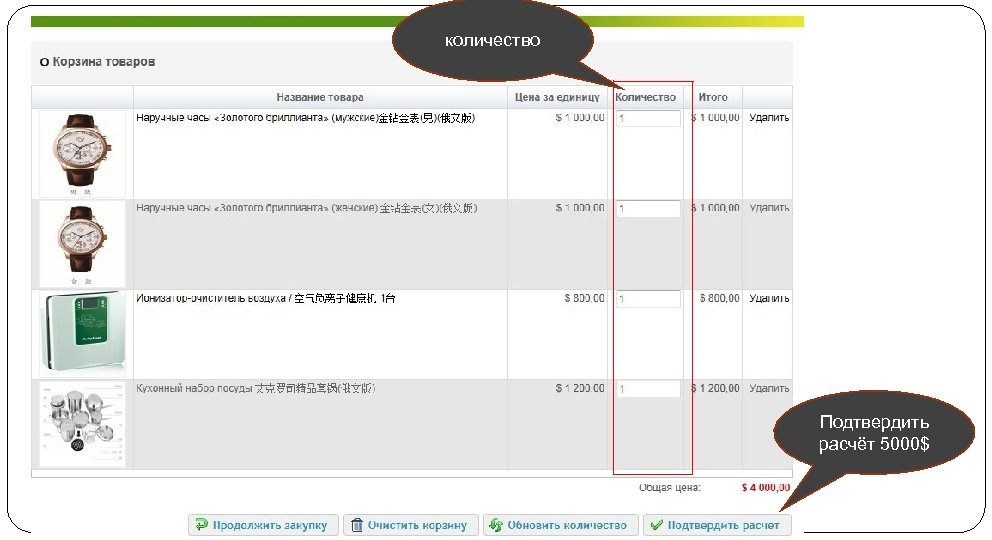The height and width of the screenshot is (540, 992).
Task: Click the refresh arrows icon on Обновить количество
Action: (x=496, y=525)
